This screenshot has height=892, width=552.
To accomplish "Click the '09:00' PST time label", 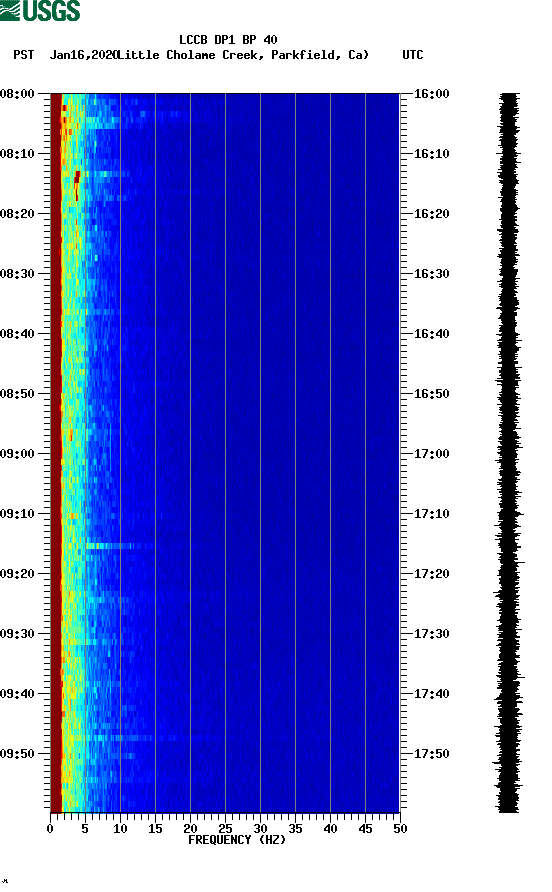I will coord(18,454).
